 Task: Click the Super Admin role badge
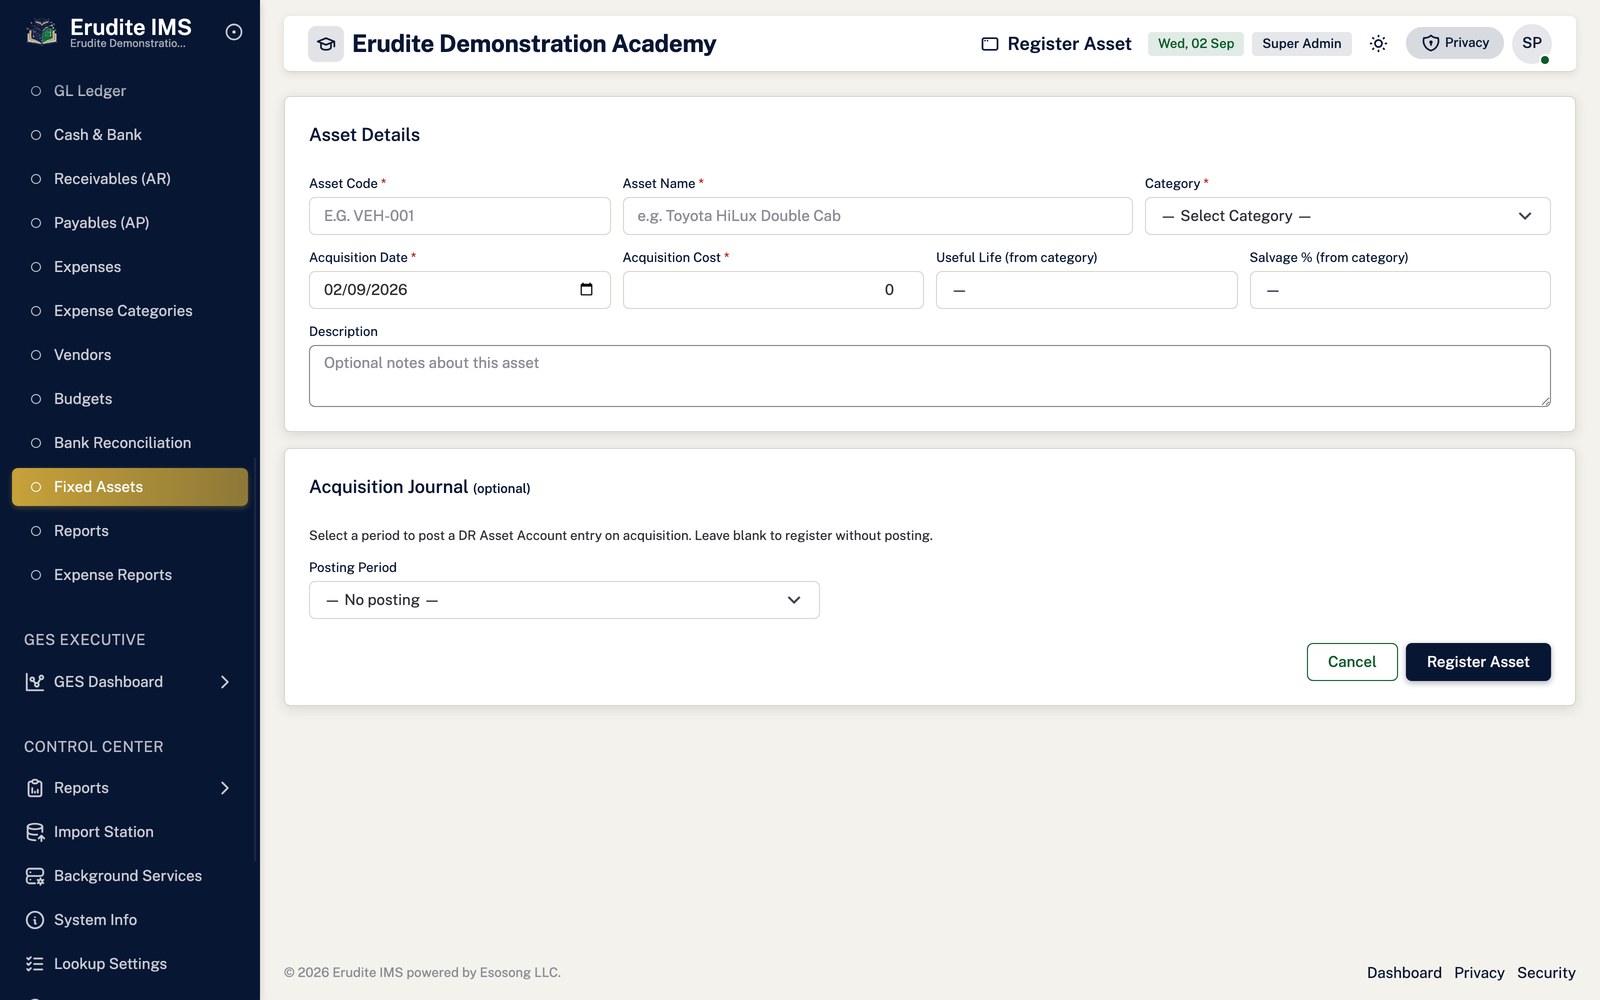(x=1302, y=44)
